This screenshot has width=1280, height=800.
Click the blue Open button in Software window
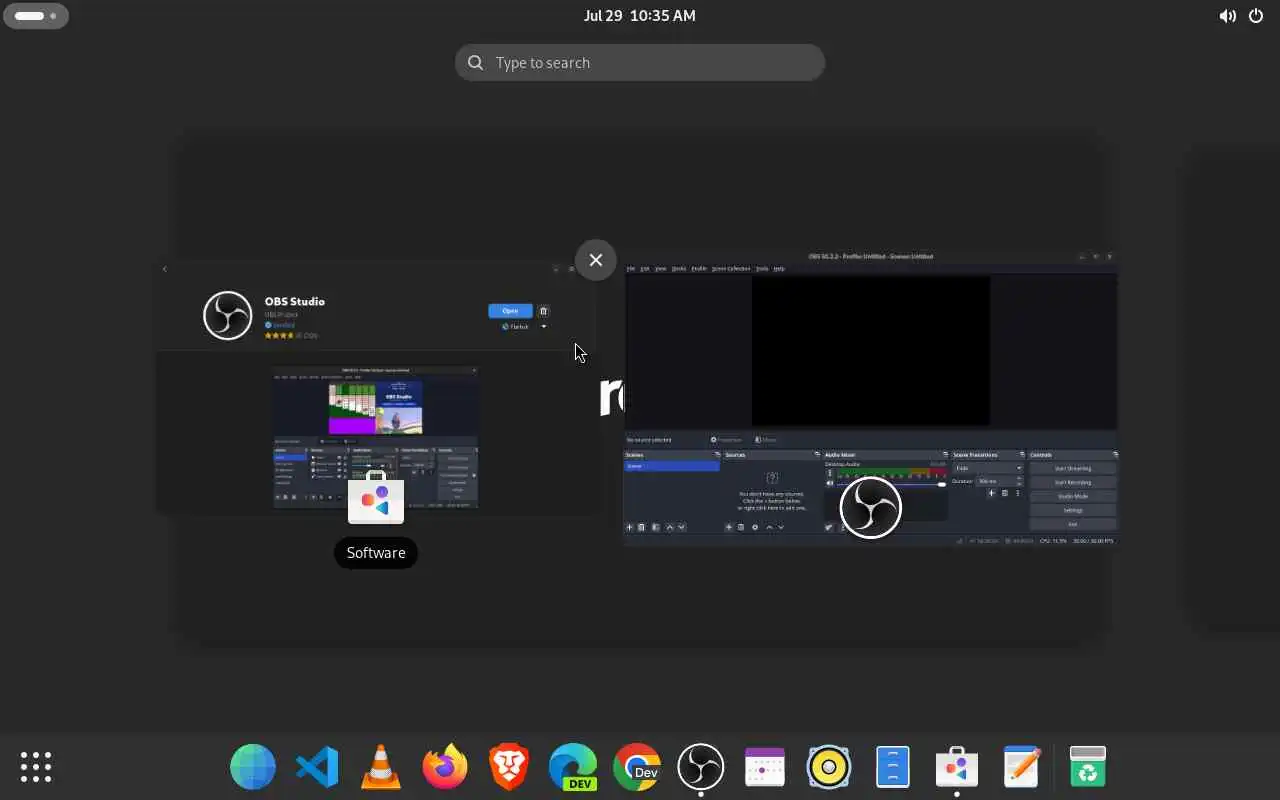click(x=510, y=311)
